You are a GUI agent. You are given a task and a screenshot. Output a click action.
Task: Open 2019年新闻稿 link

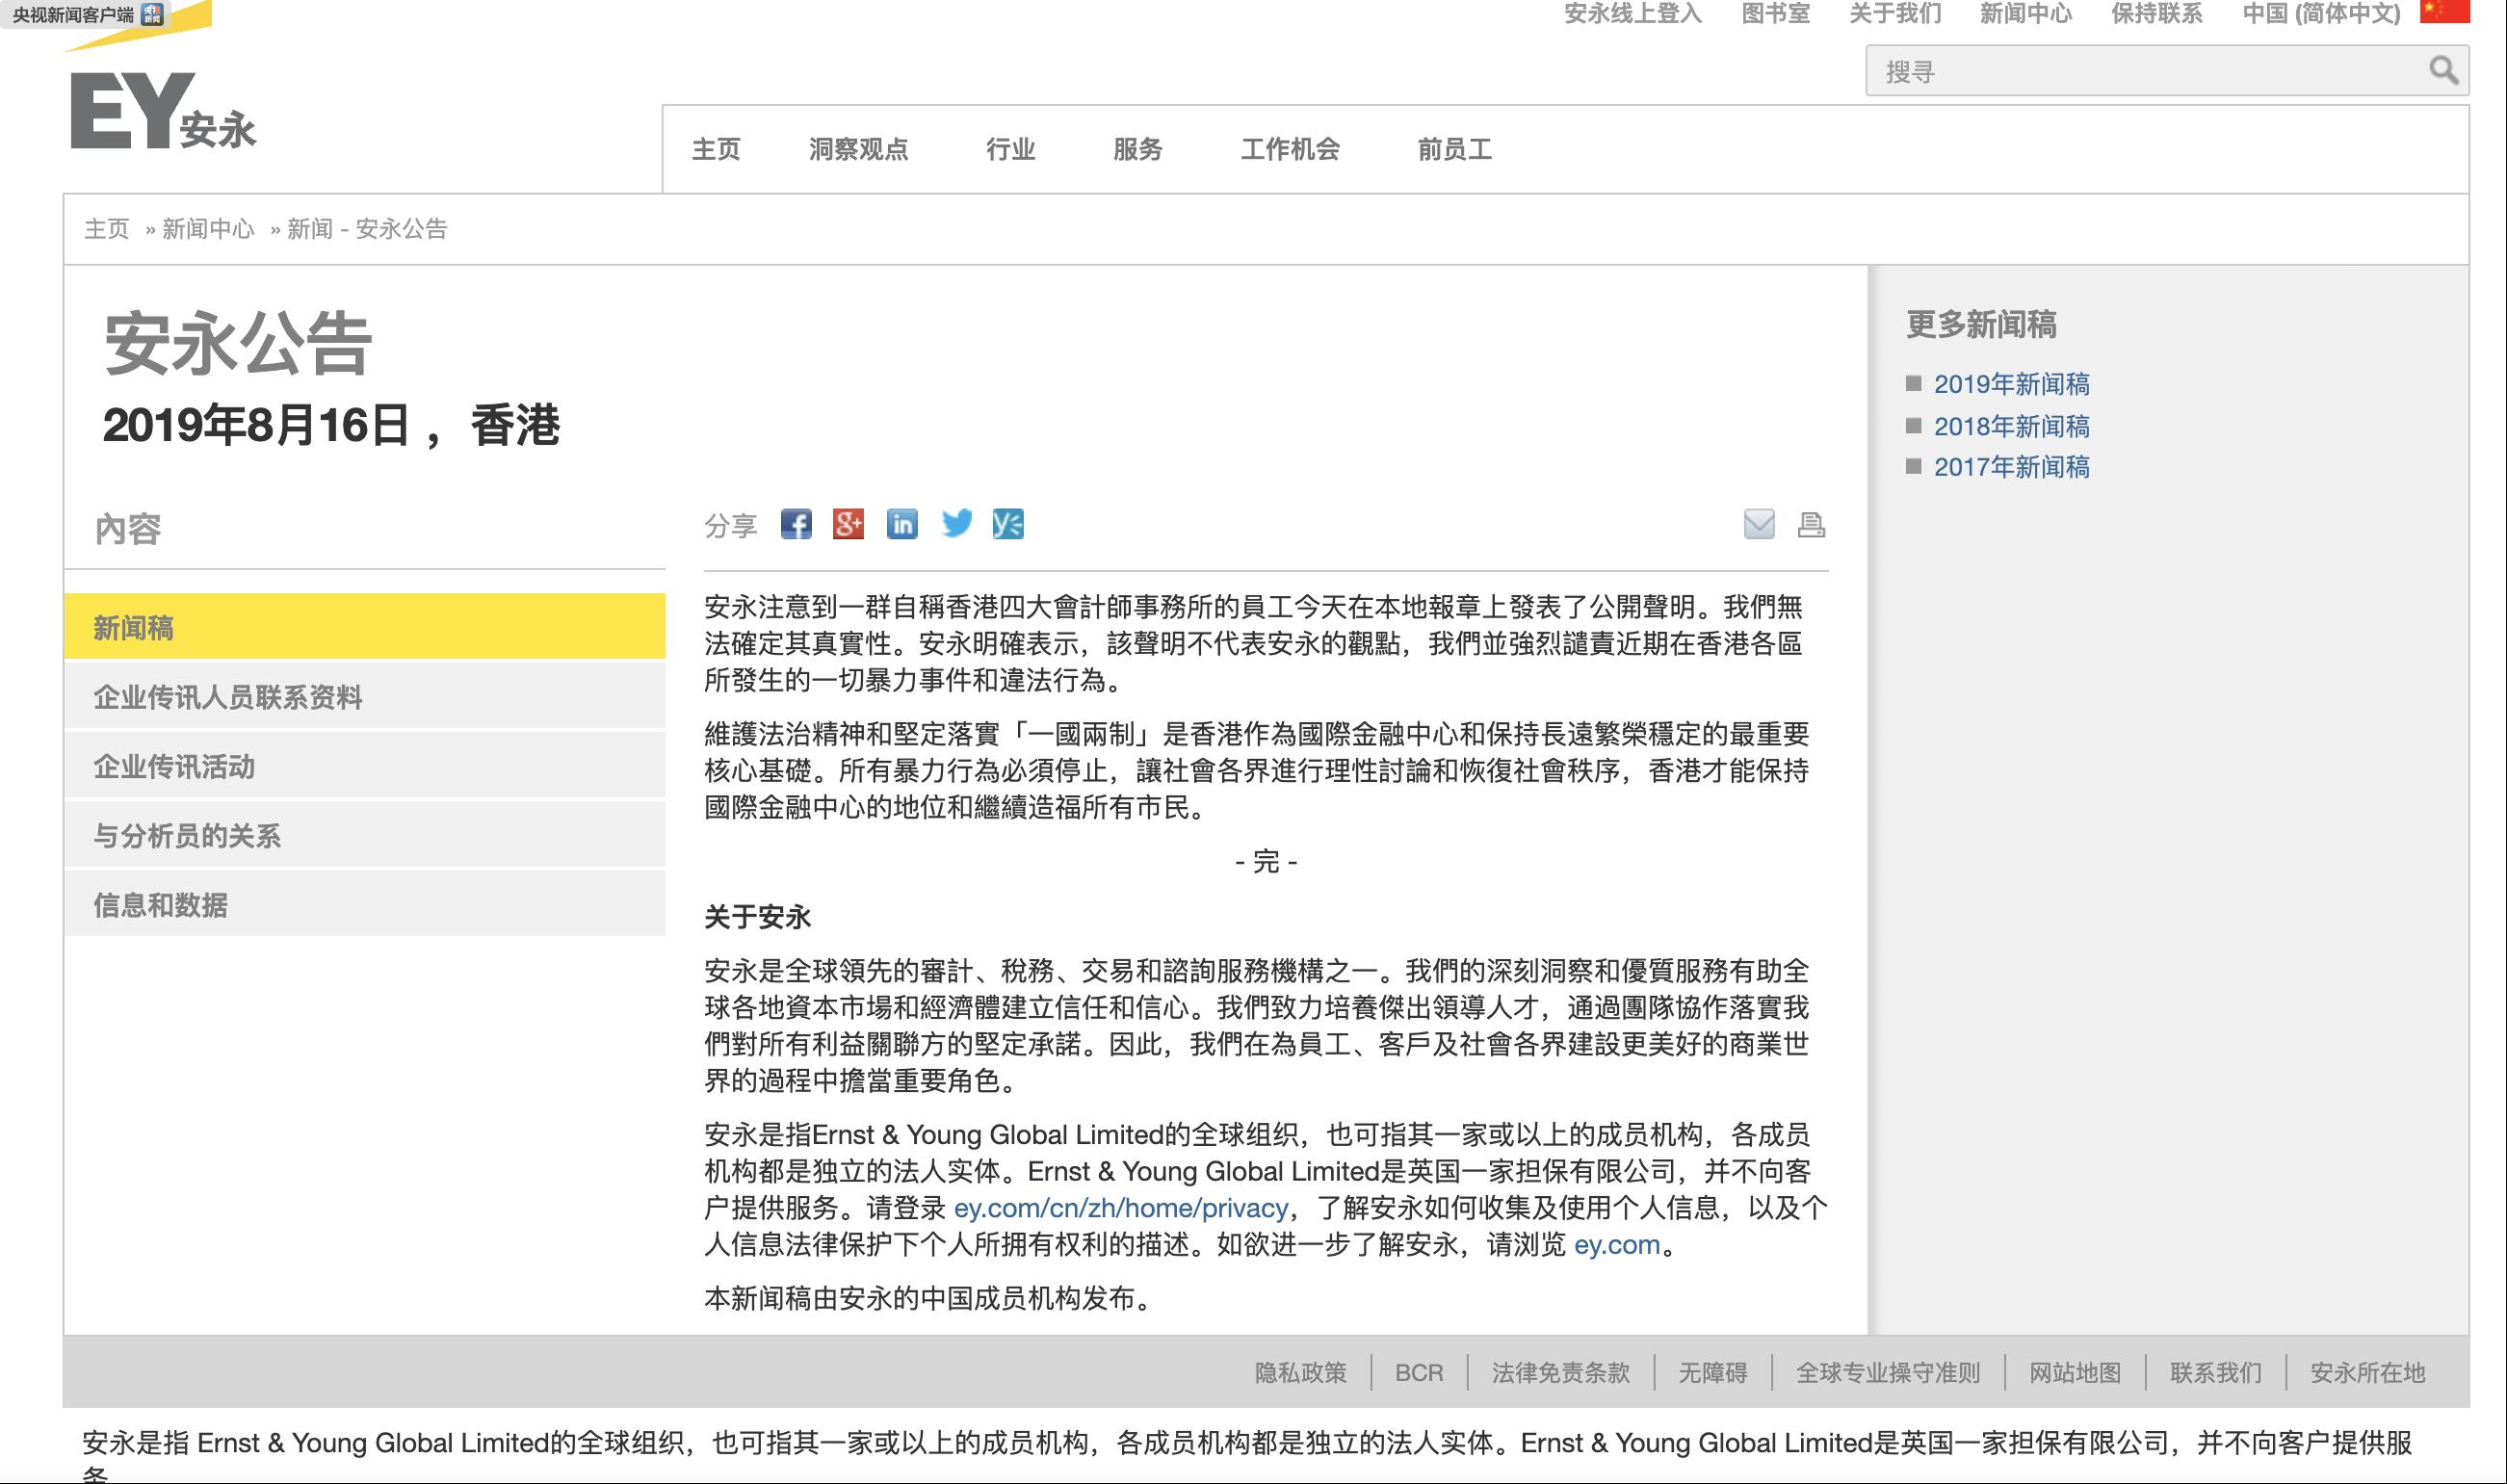point(2012,384)
